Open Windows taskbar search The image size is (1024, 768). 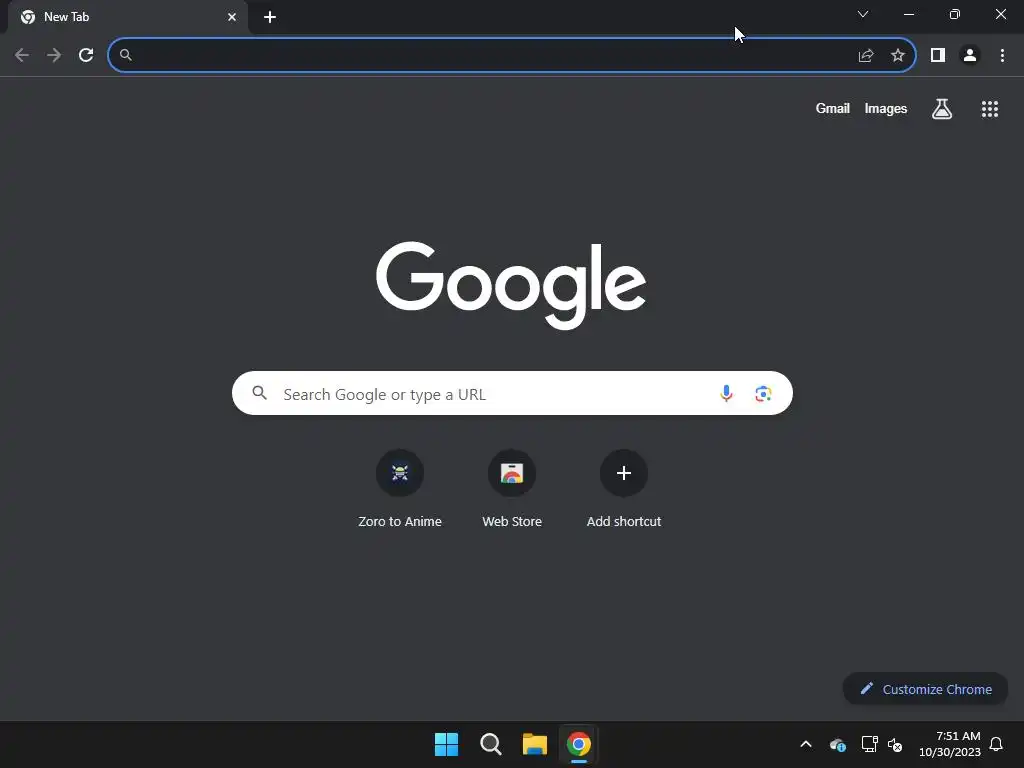tap(490, 744)
